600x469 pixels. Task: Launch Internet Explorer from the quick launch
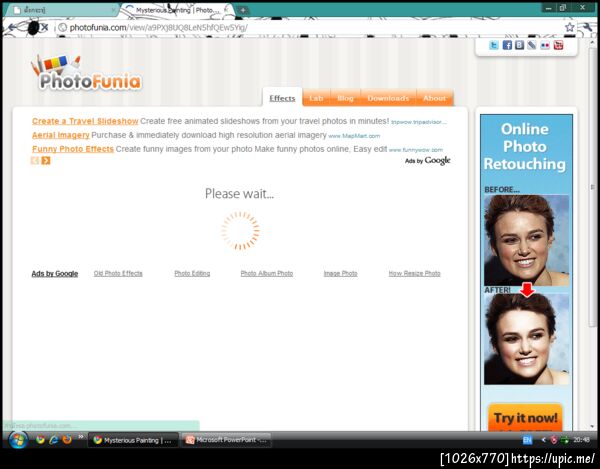coord(54,440)
